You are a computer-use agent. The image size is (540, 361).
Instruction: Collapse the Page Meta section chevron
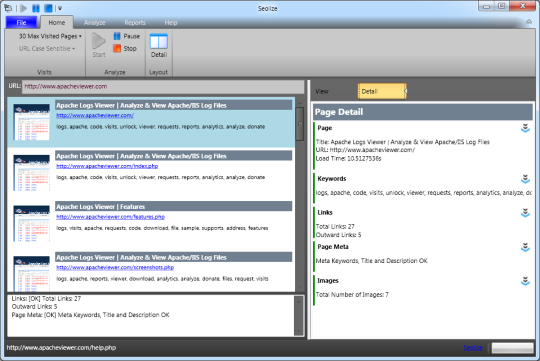point(525,247)
